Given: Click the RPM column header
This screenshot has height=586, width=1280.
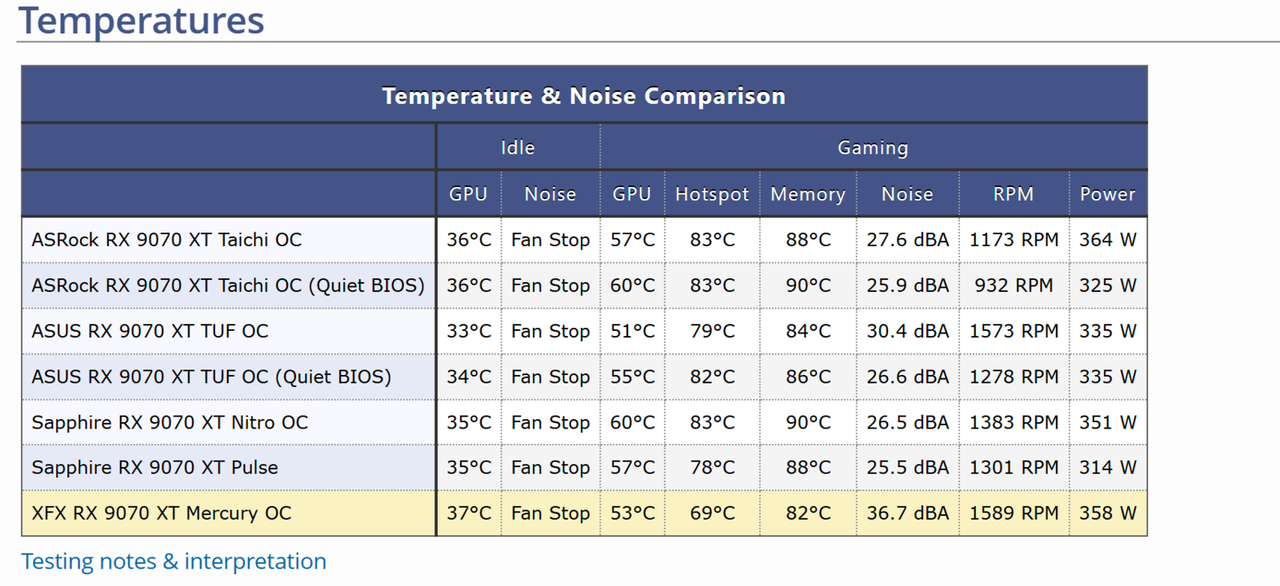Looking at the screenshot, I should (x=1014, y=194).
